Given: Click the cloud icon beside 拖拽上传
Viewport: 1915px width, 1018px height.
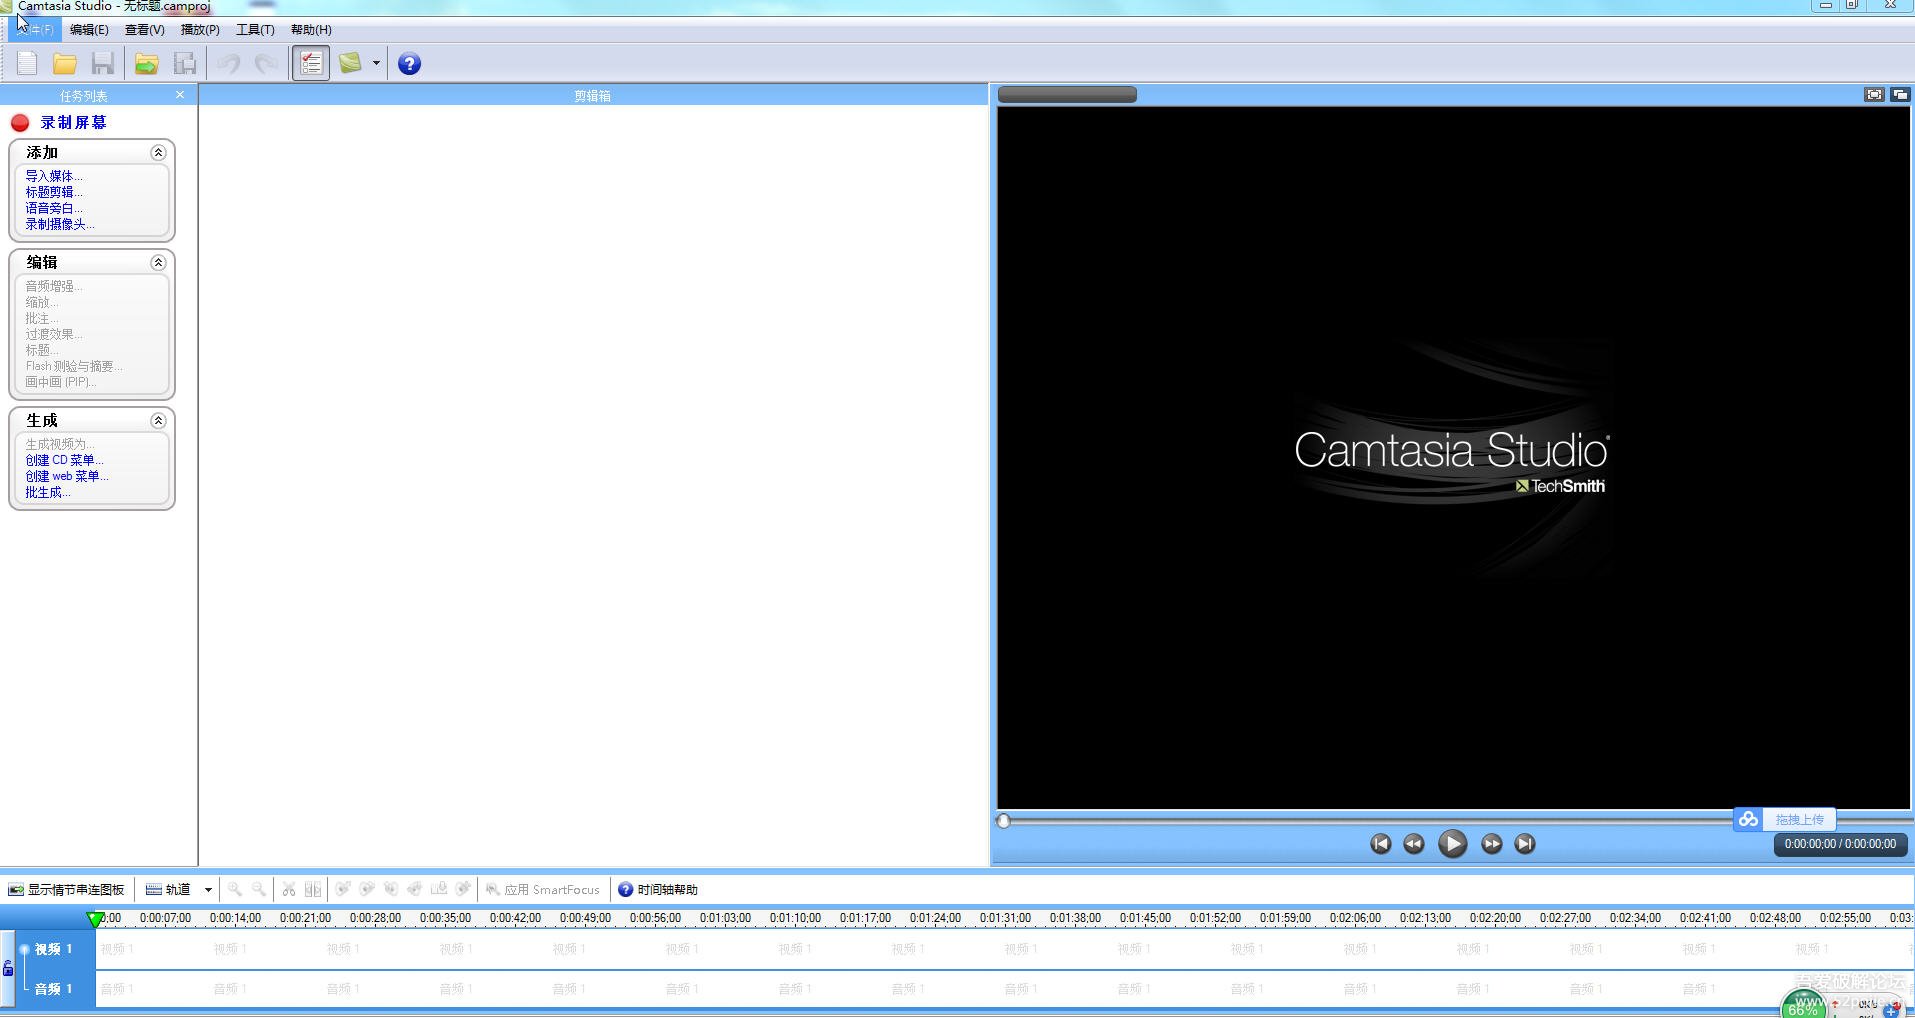Looking at the screenshot, I should pos(1748,819).
